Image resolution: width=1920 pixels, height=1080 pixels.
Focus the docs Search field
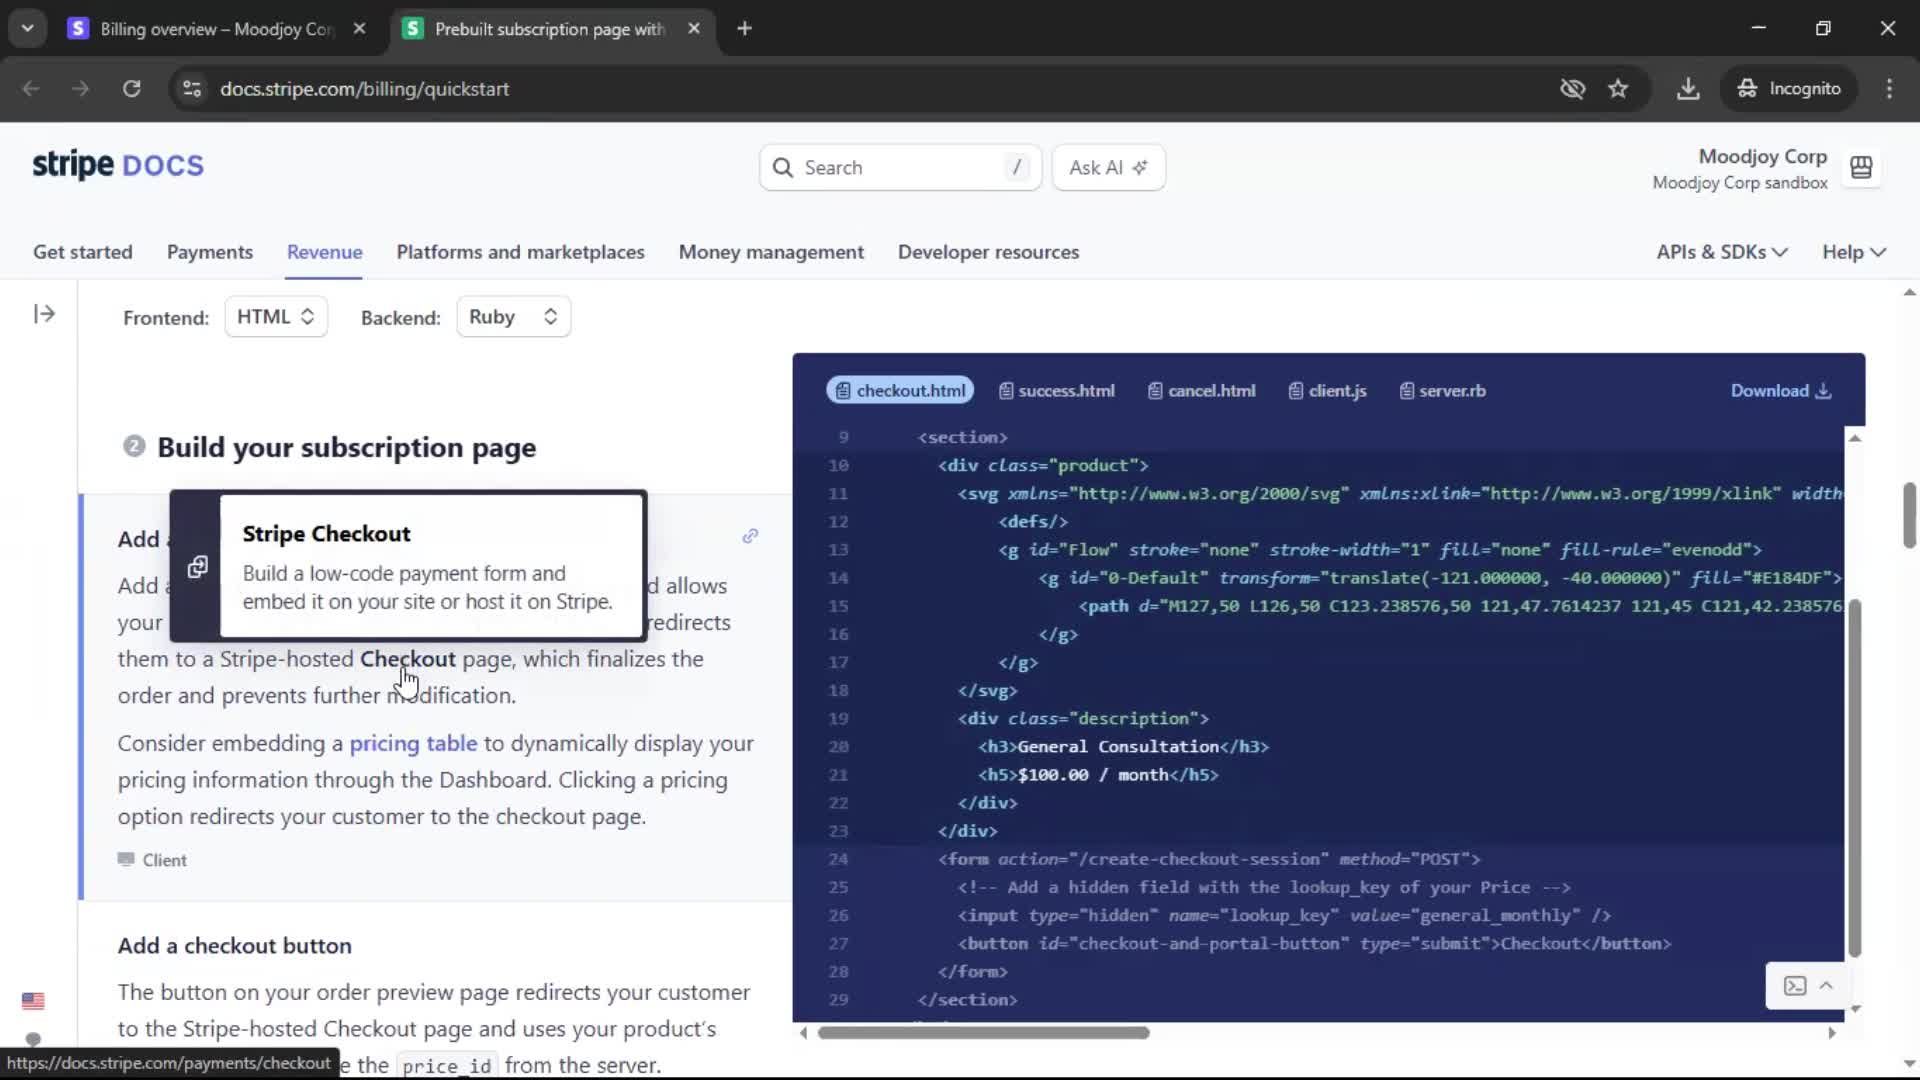point(900,168)
